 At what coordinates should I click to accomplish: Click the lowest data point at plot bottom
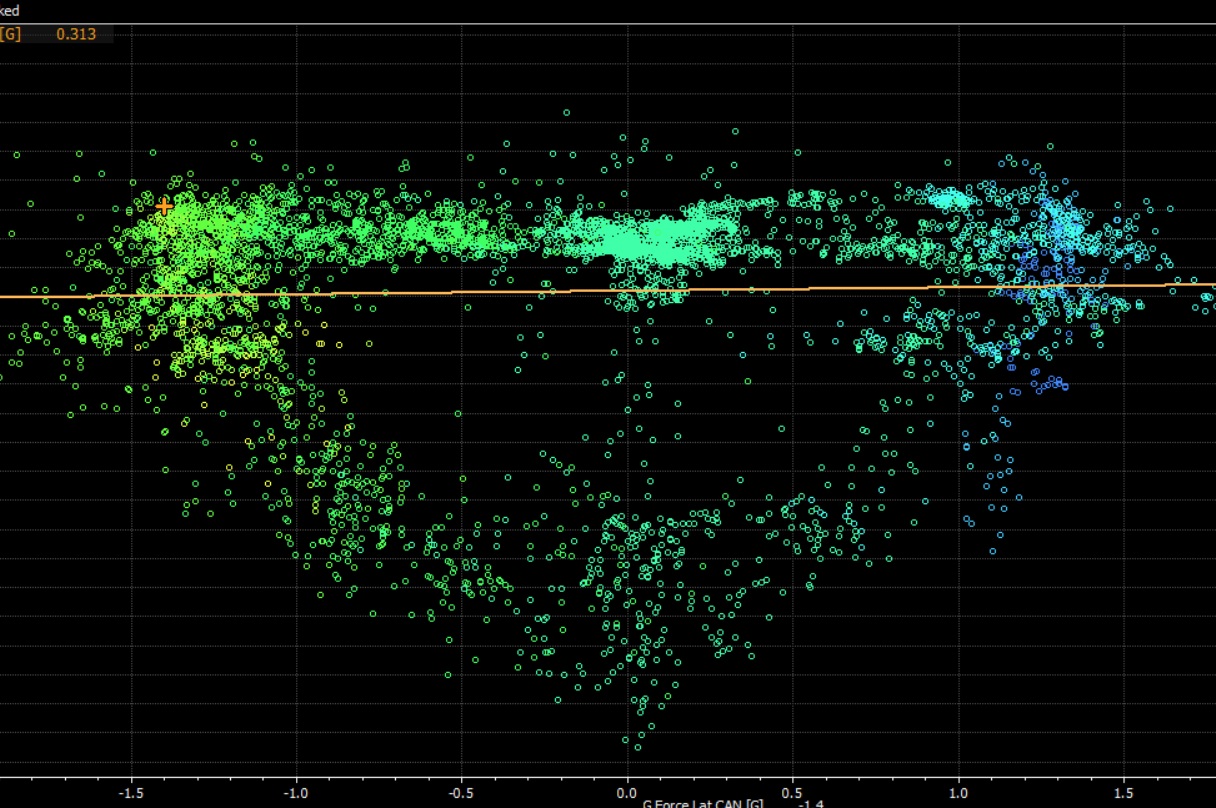[638, 747]
